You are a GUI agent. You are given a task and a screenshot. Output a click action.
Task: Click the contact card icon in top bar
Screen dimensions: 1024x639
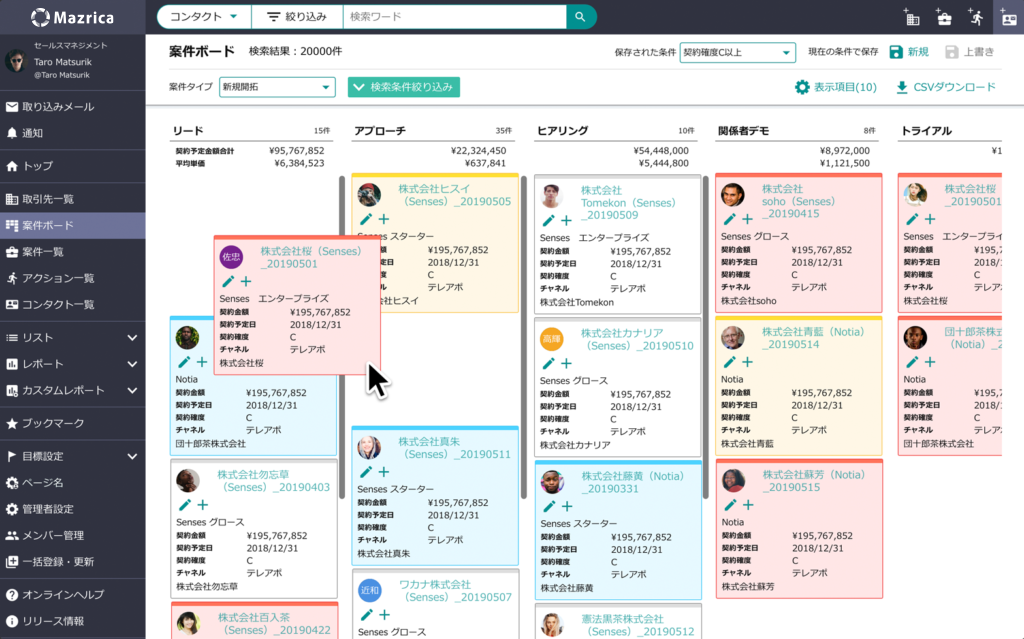tap(1008, 17)
